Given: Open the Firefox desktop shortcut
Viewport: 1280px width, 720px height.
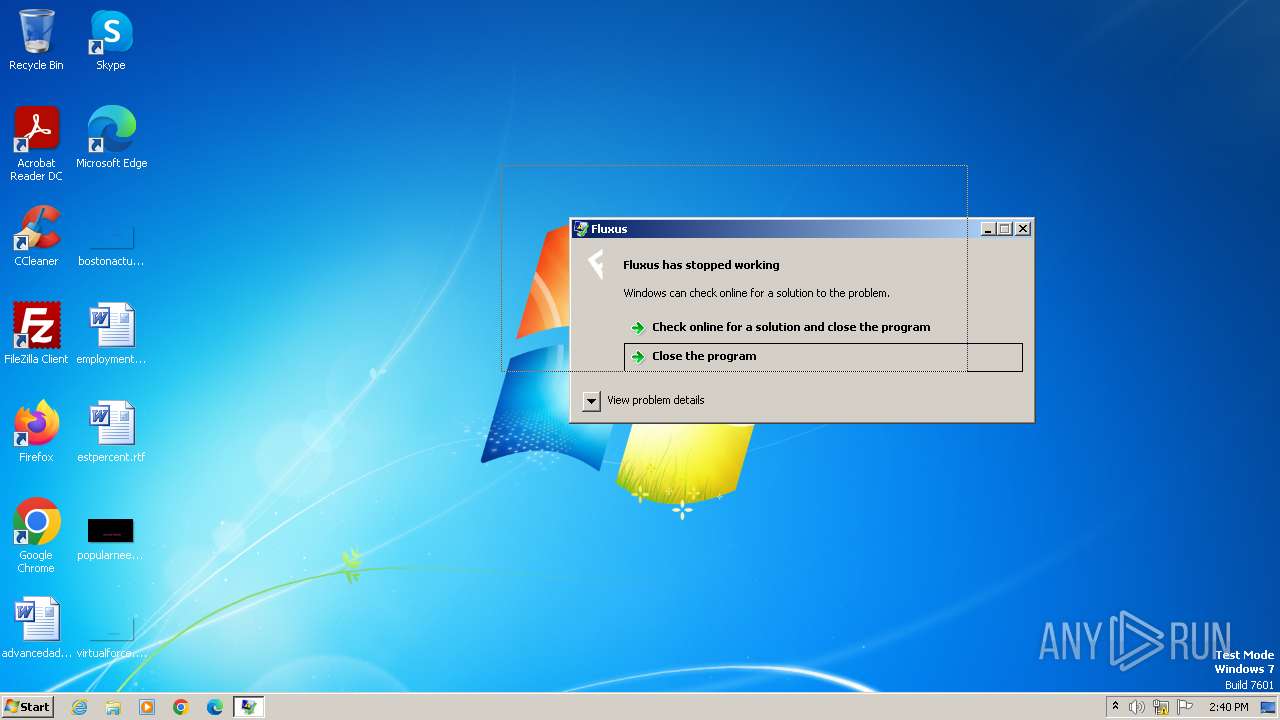Looking at the screenshot, I should click(x=36, y=432).
